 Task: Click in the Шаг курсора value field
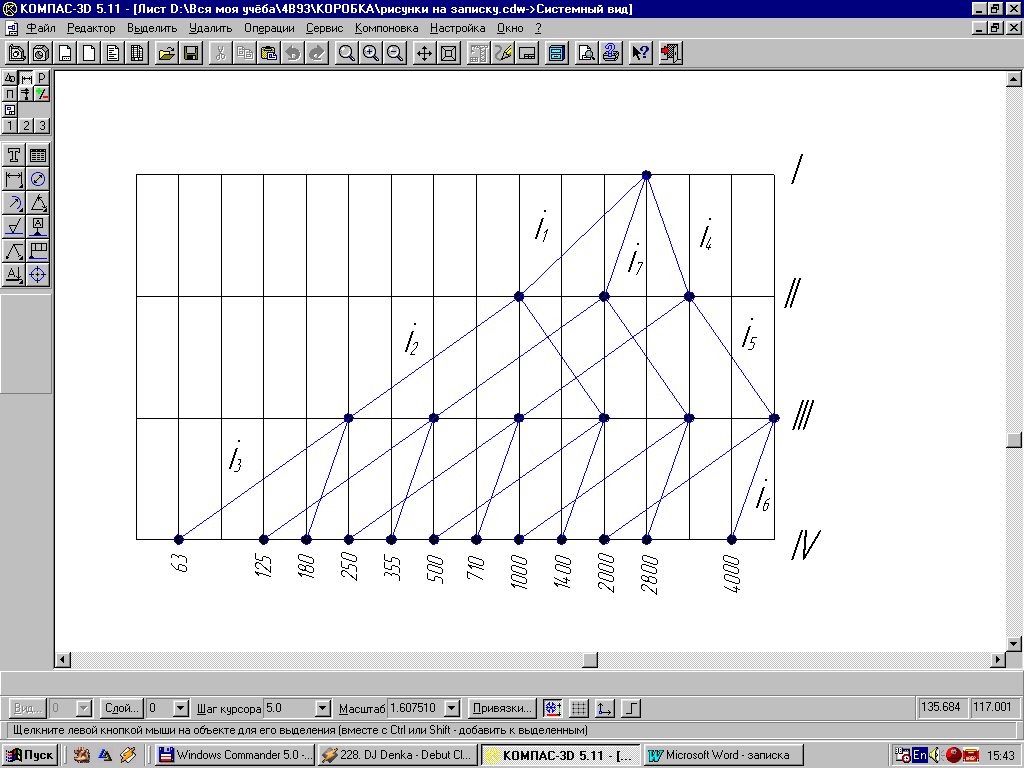pyautogui.click(x=289, y=708)
